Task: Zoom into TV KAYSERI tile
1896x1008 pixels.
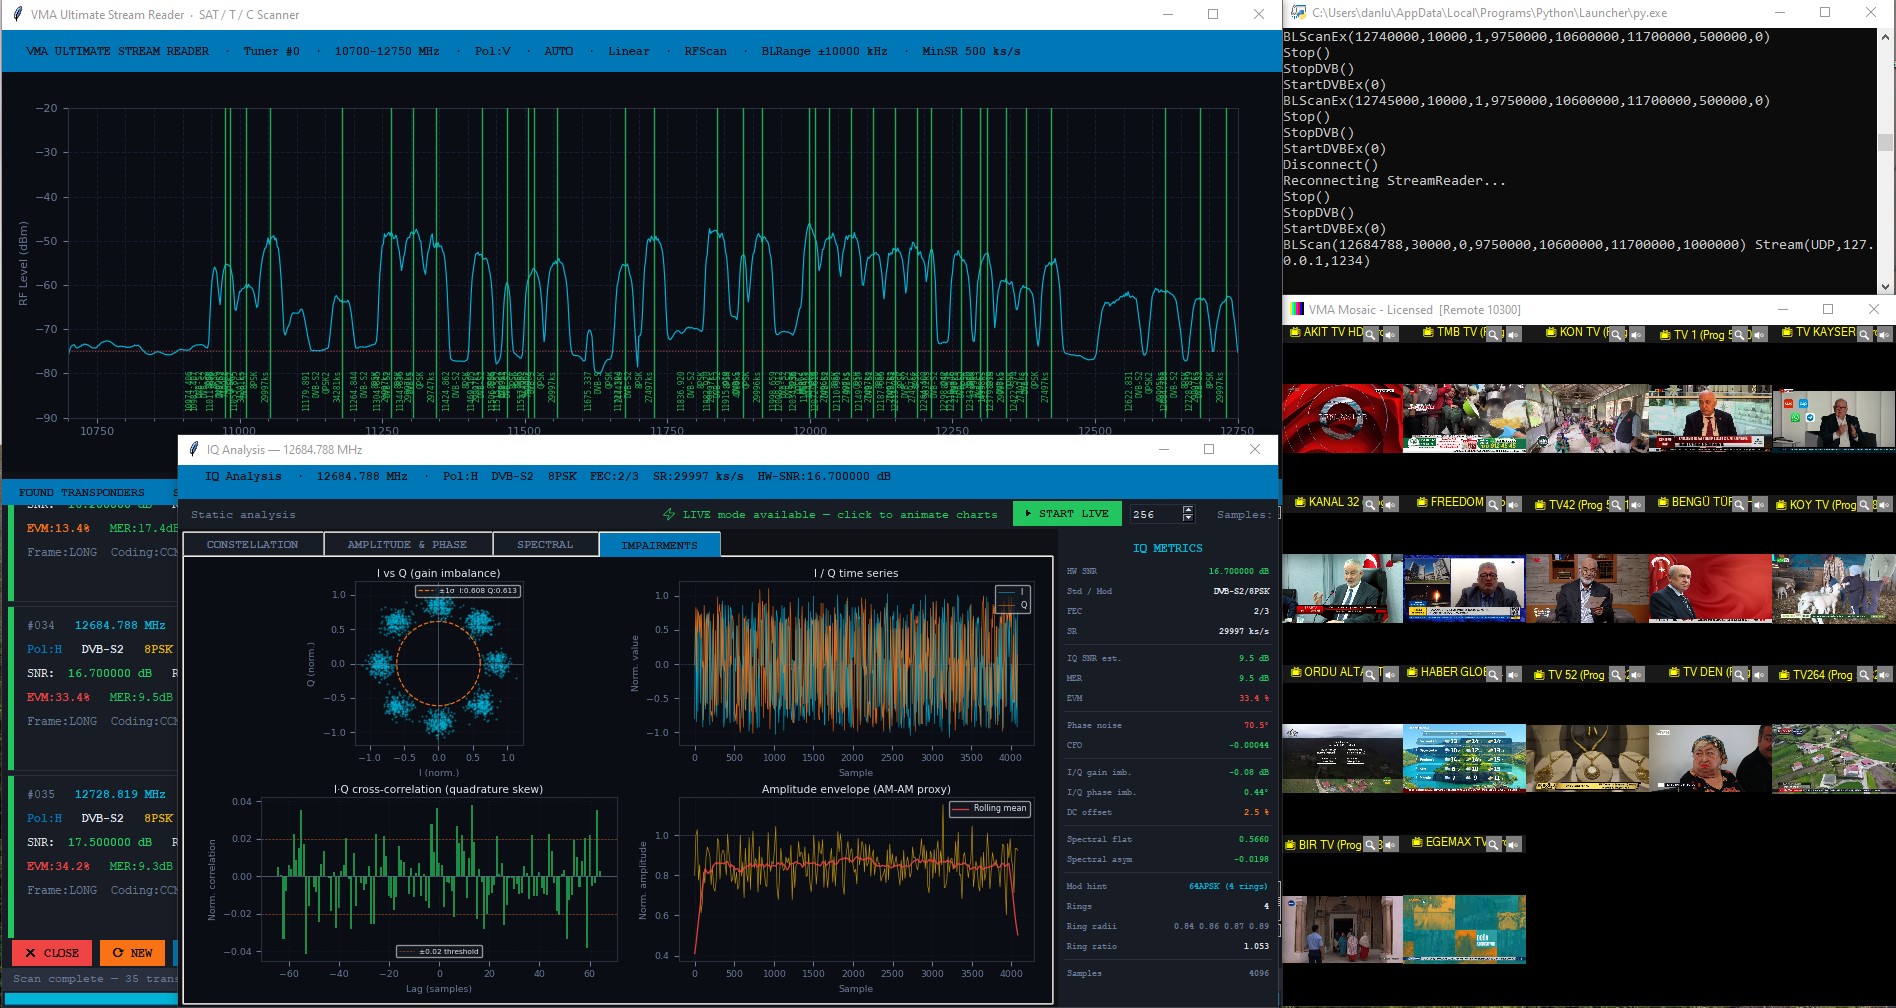Action: click(1865, 334)
